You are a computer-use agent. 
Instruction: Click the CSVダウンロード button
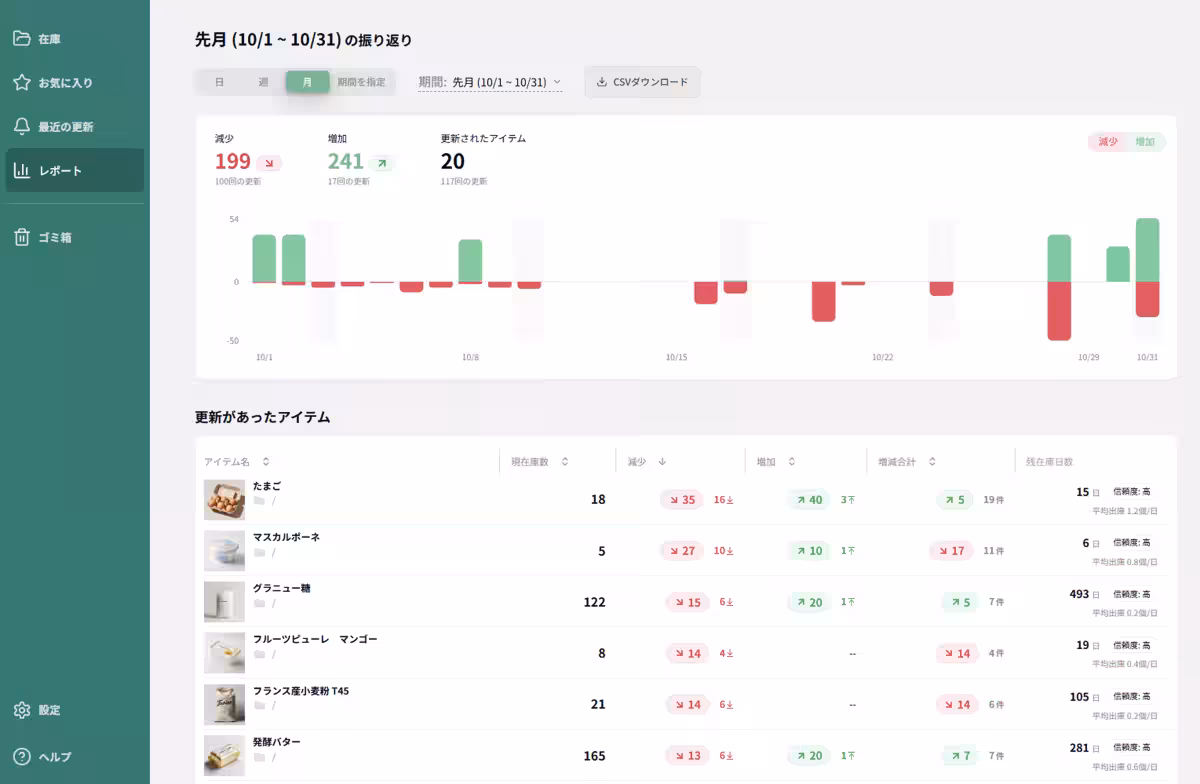point(642,82)
